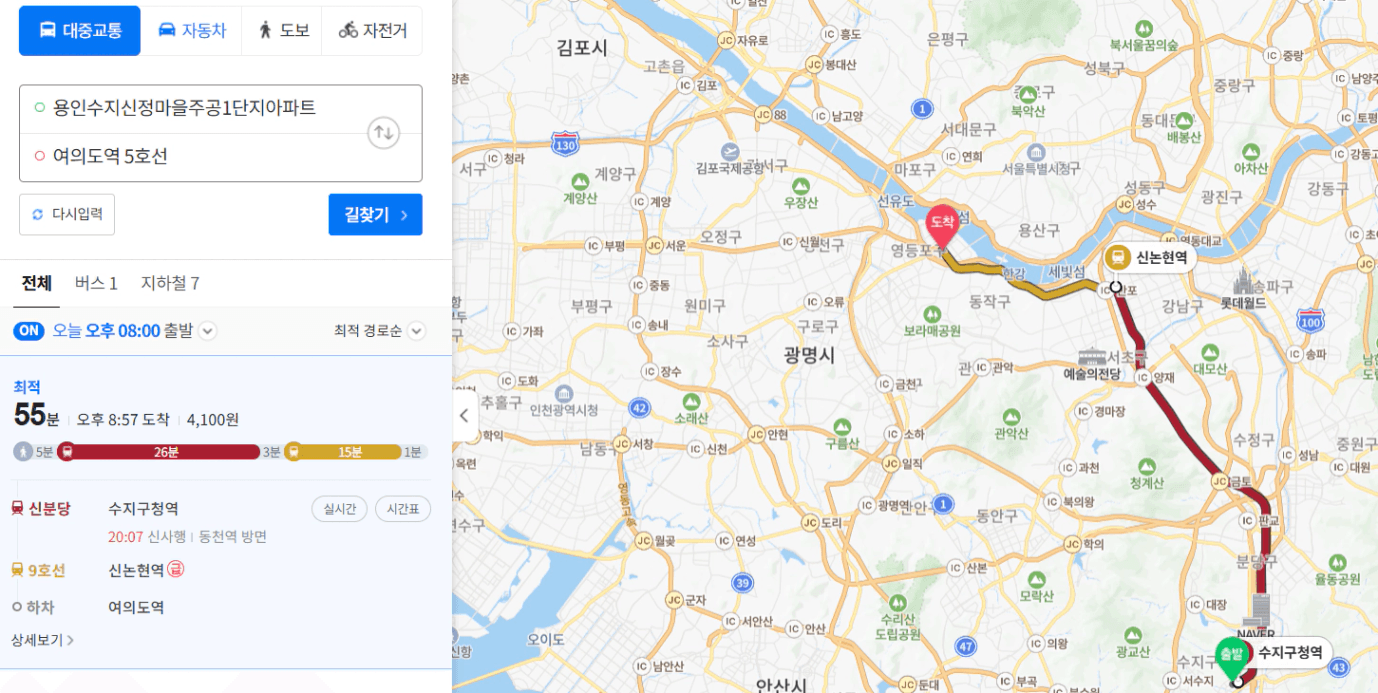
Task: Click the red 도착 arrival pin
Action: coord(943,225)
